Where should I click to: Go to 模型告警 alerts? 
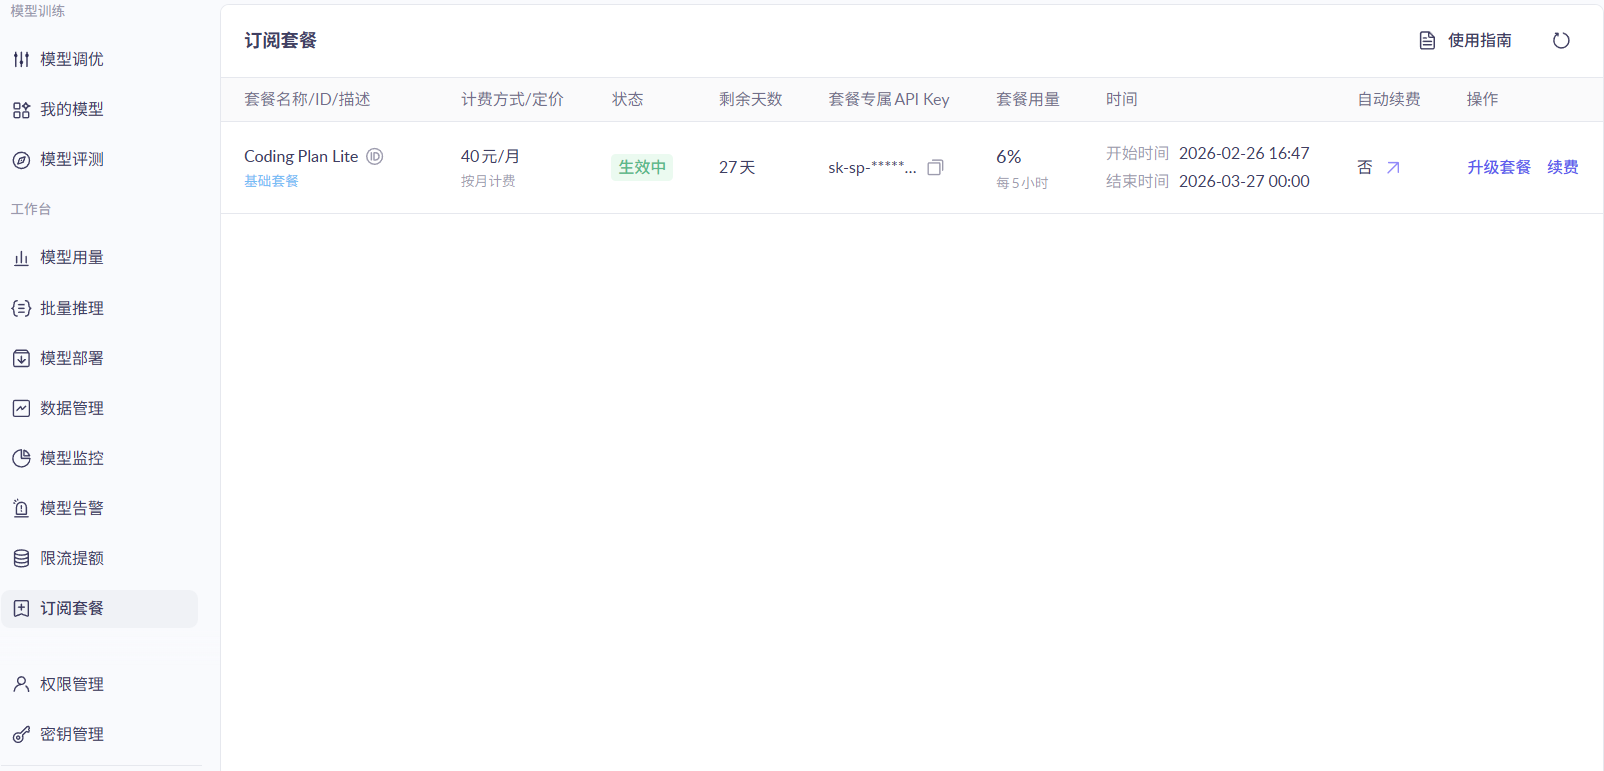[x=71, y=509]
